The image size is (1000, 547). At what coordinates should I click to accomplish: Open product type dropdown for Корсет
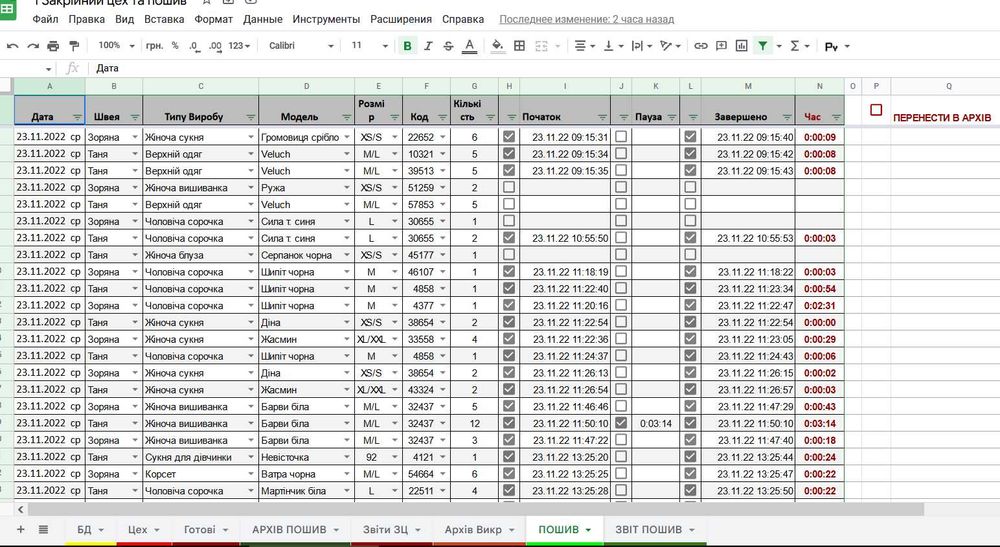[x=251, y=474]
